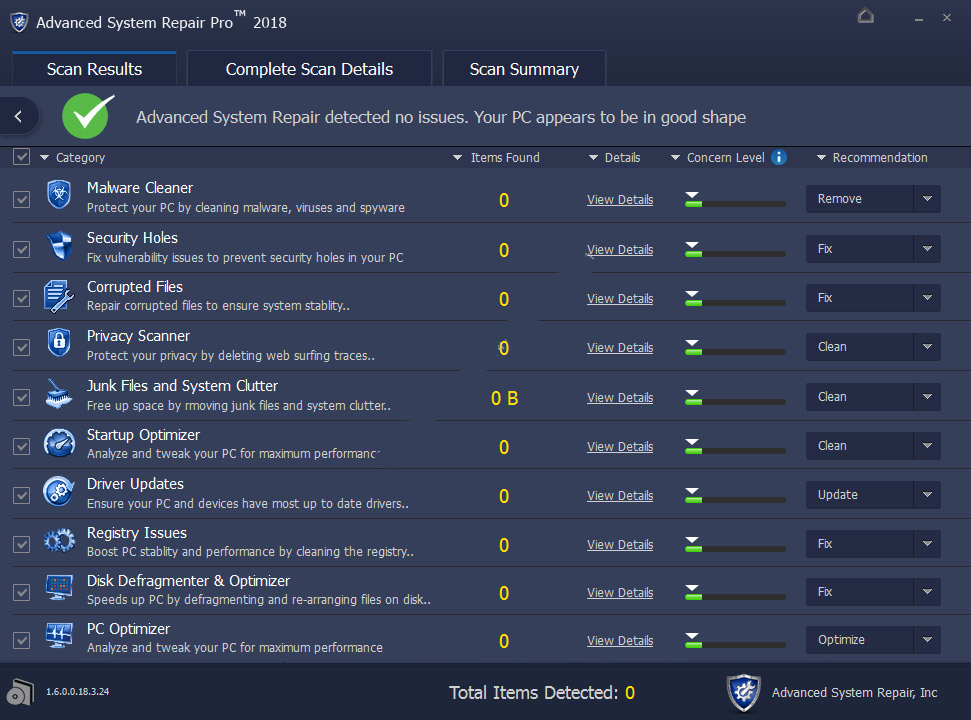The height and width of the screenshot is (720, 971).
Task: Uncheck the Corrupted Files checkbox
Action: [22, 298]
